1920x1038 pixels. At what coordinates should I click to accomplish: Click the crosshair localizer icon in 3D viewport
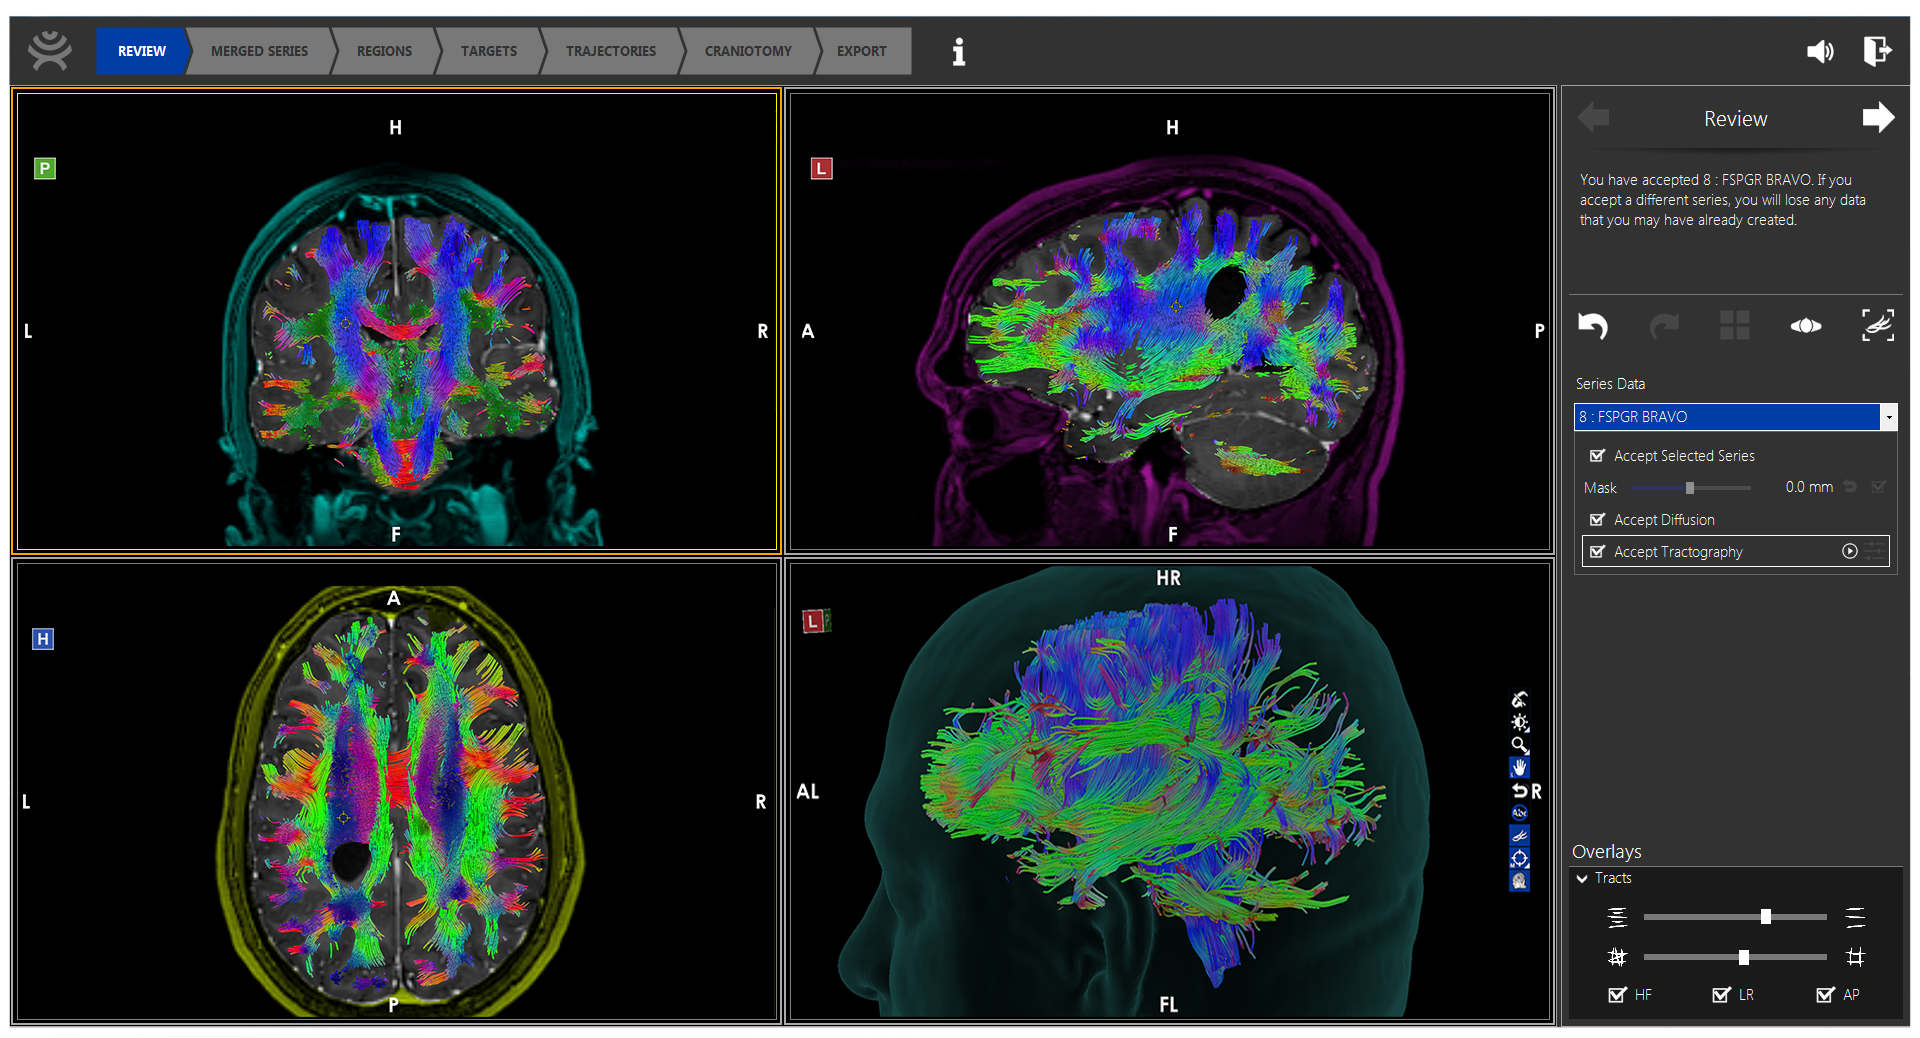click(x=1519, y=857)
